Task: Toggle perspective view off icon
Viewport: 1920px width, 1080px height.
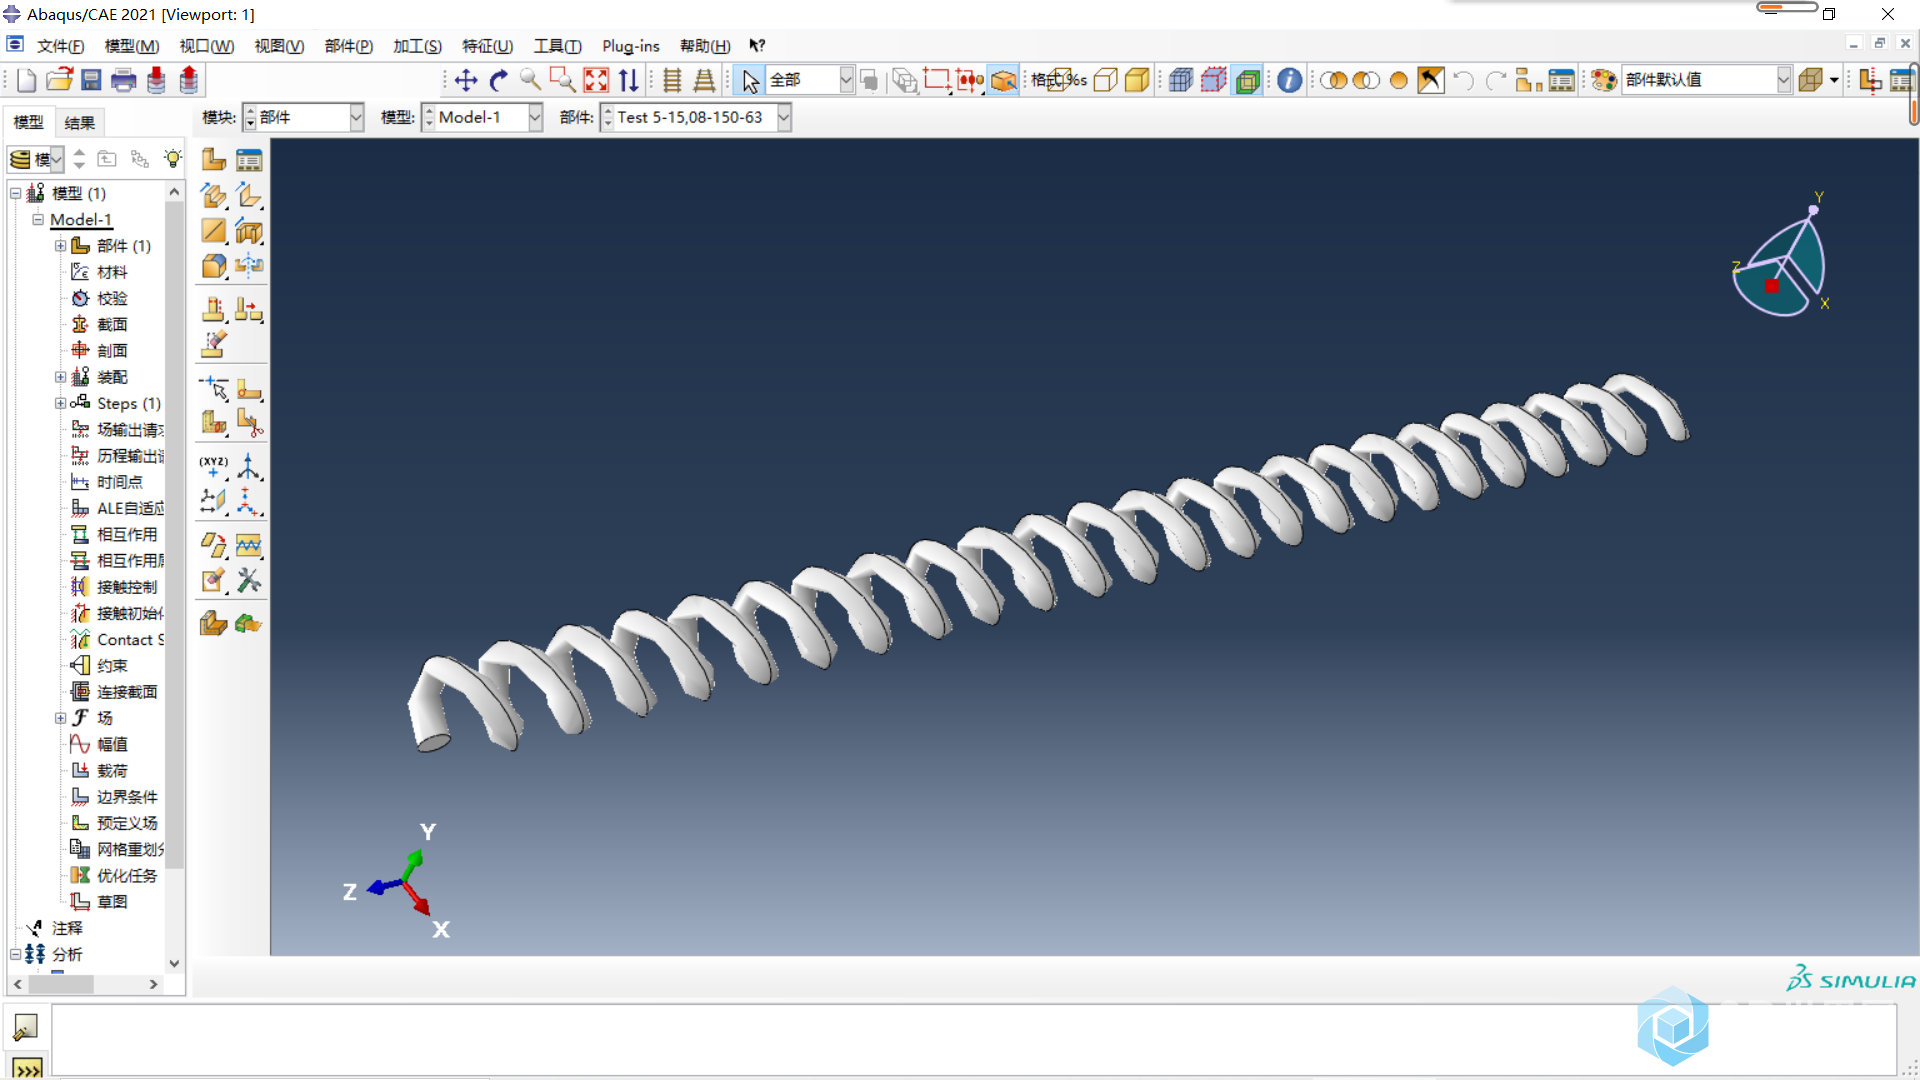Action: coord(672,80)
